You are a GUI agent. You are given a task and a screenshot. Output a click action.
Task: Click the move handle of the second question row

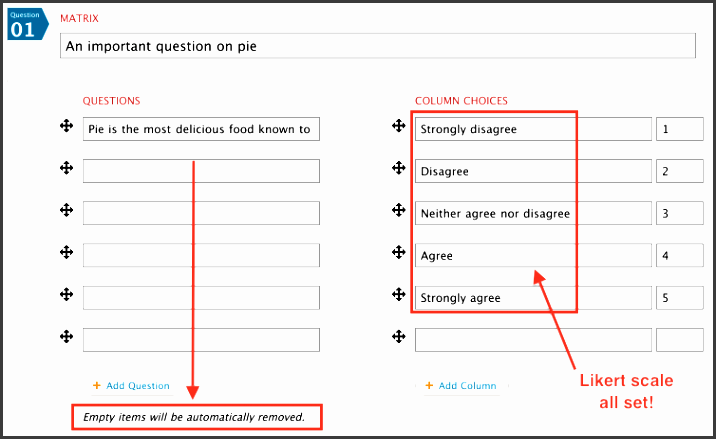[67, 168]
